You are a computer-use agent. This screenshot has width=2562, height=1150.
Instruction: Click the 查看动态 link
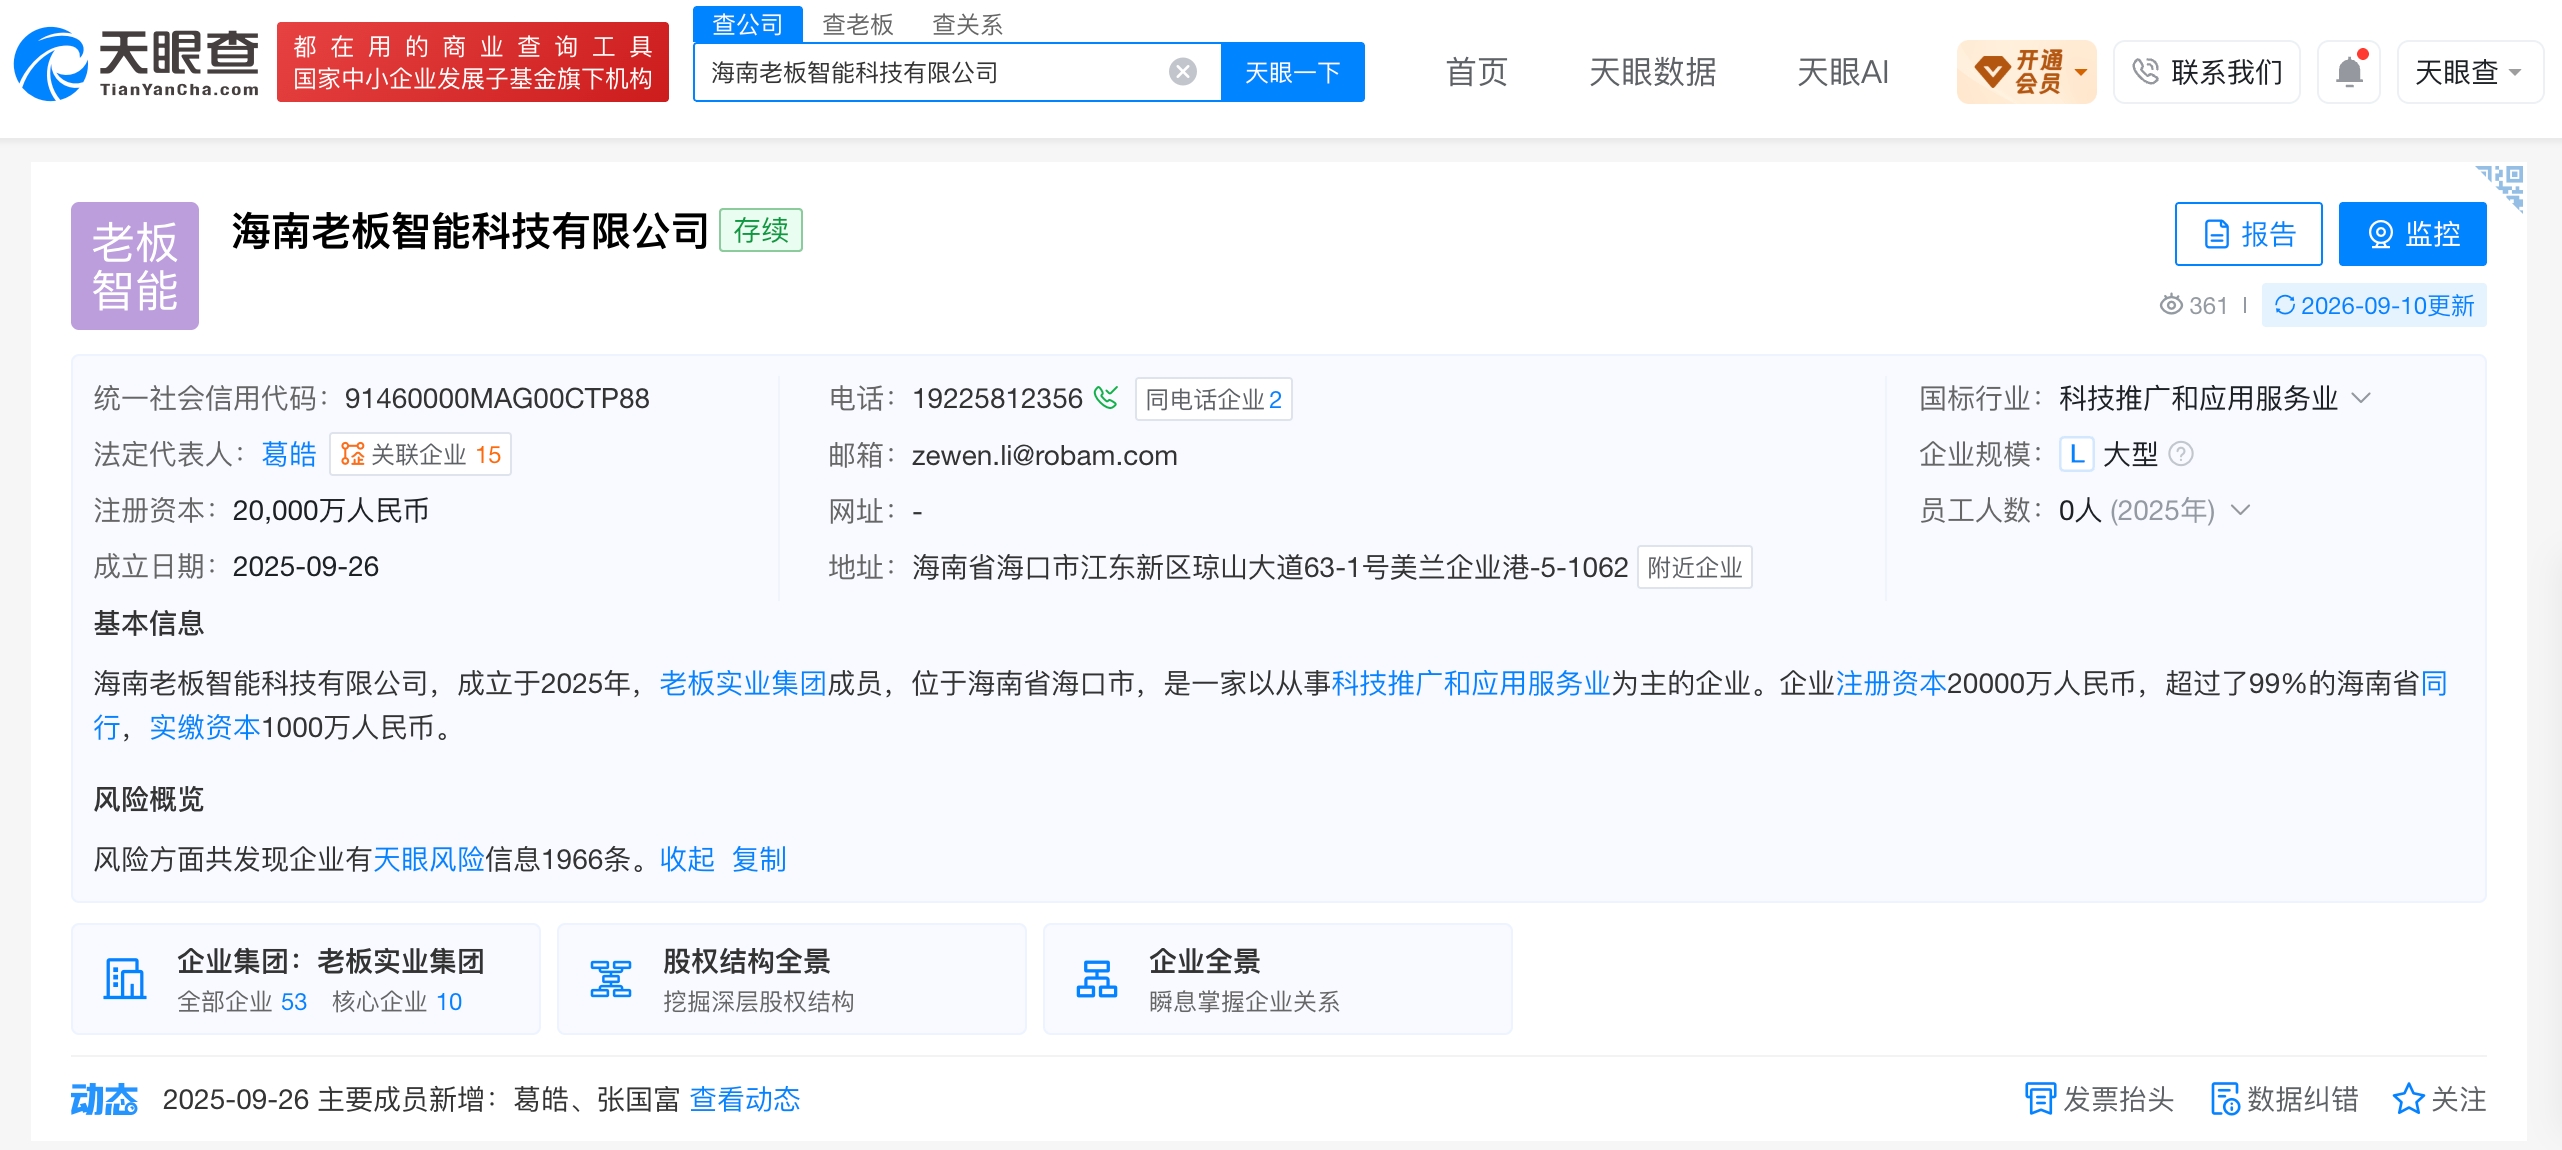(x=745, y=1099)
